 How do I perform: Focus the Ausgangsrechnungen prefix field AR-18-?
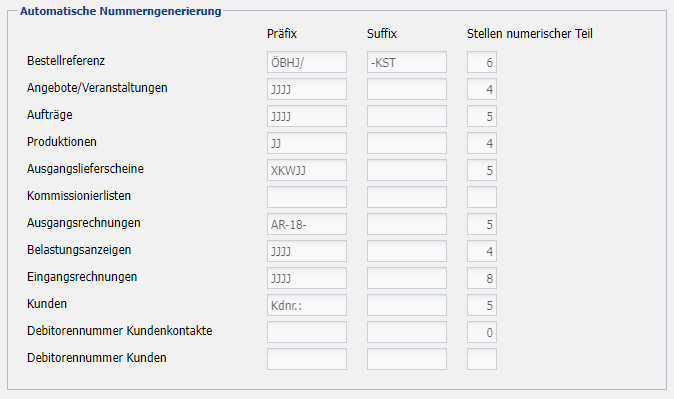click(306, 224)
